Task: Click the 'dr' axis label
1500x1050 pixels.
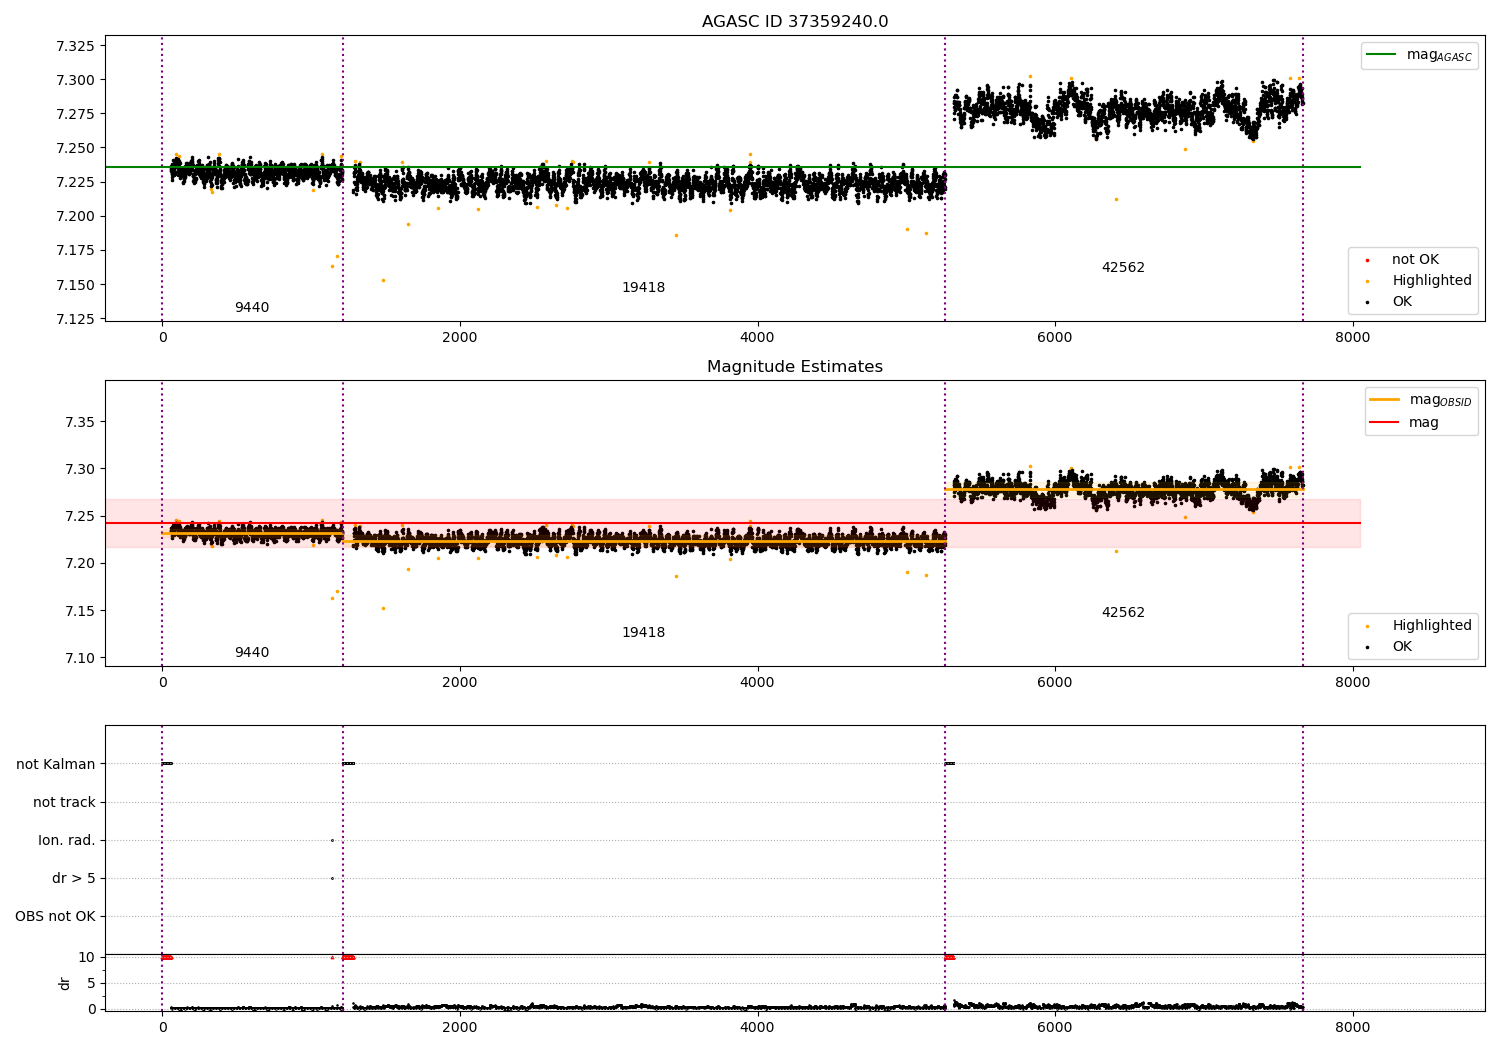Action: [65, 983]
